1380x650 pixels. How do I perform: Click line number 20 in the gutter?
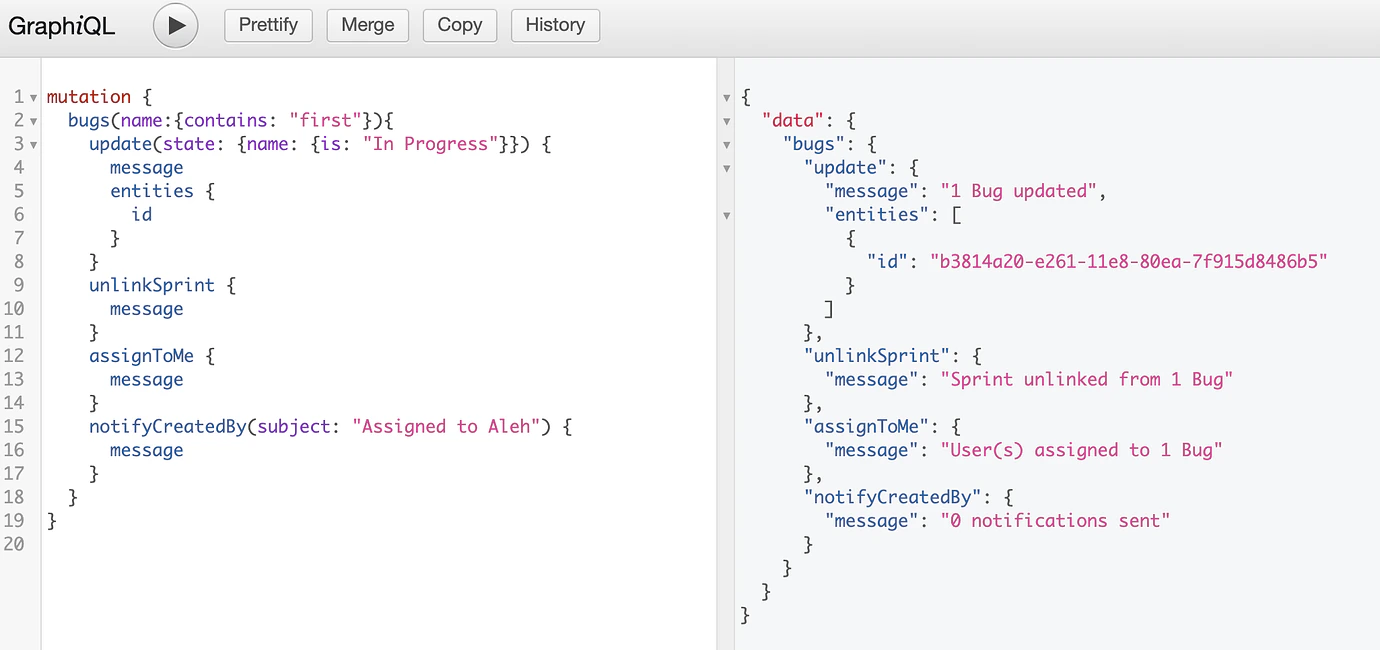pyautogui.click(x=14, y=544)
